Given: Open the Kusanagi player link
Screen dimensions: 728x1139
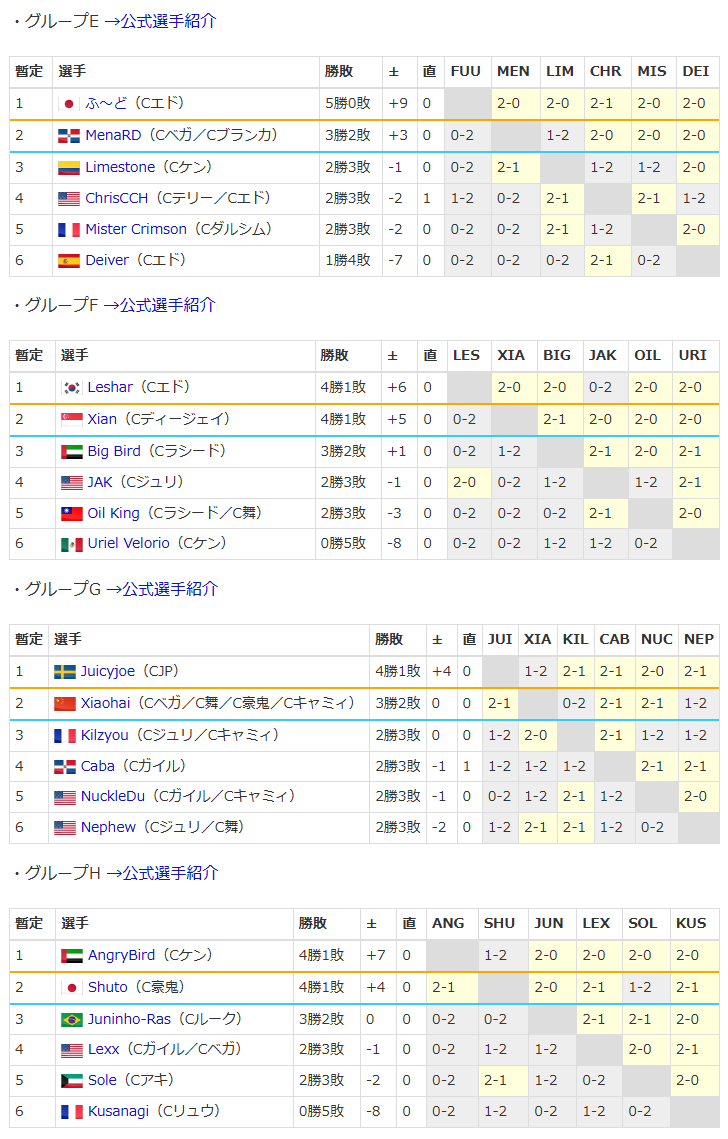Looking at the screenshot, I should tap(118, 1111).
